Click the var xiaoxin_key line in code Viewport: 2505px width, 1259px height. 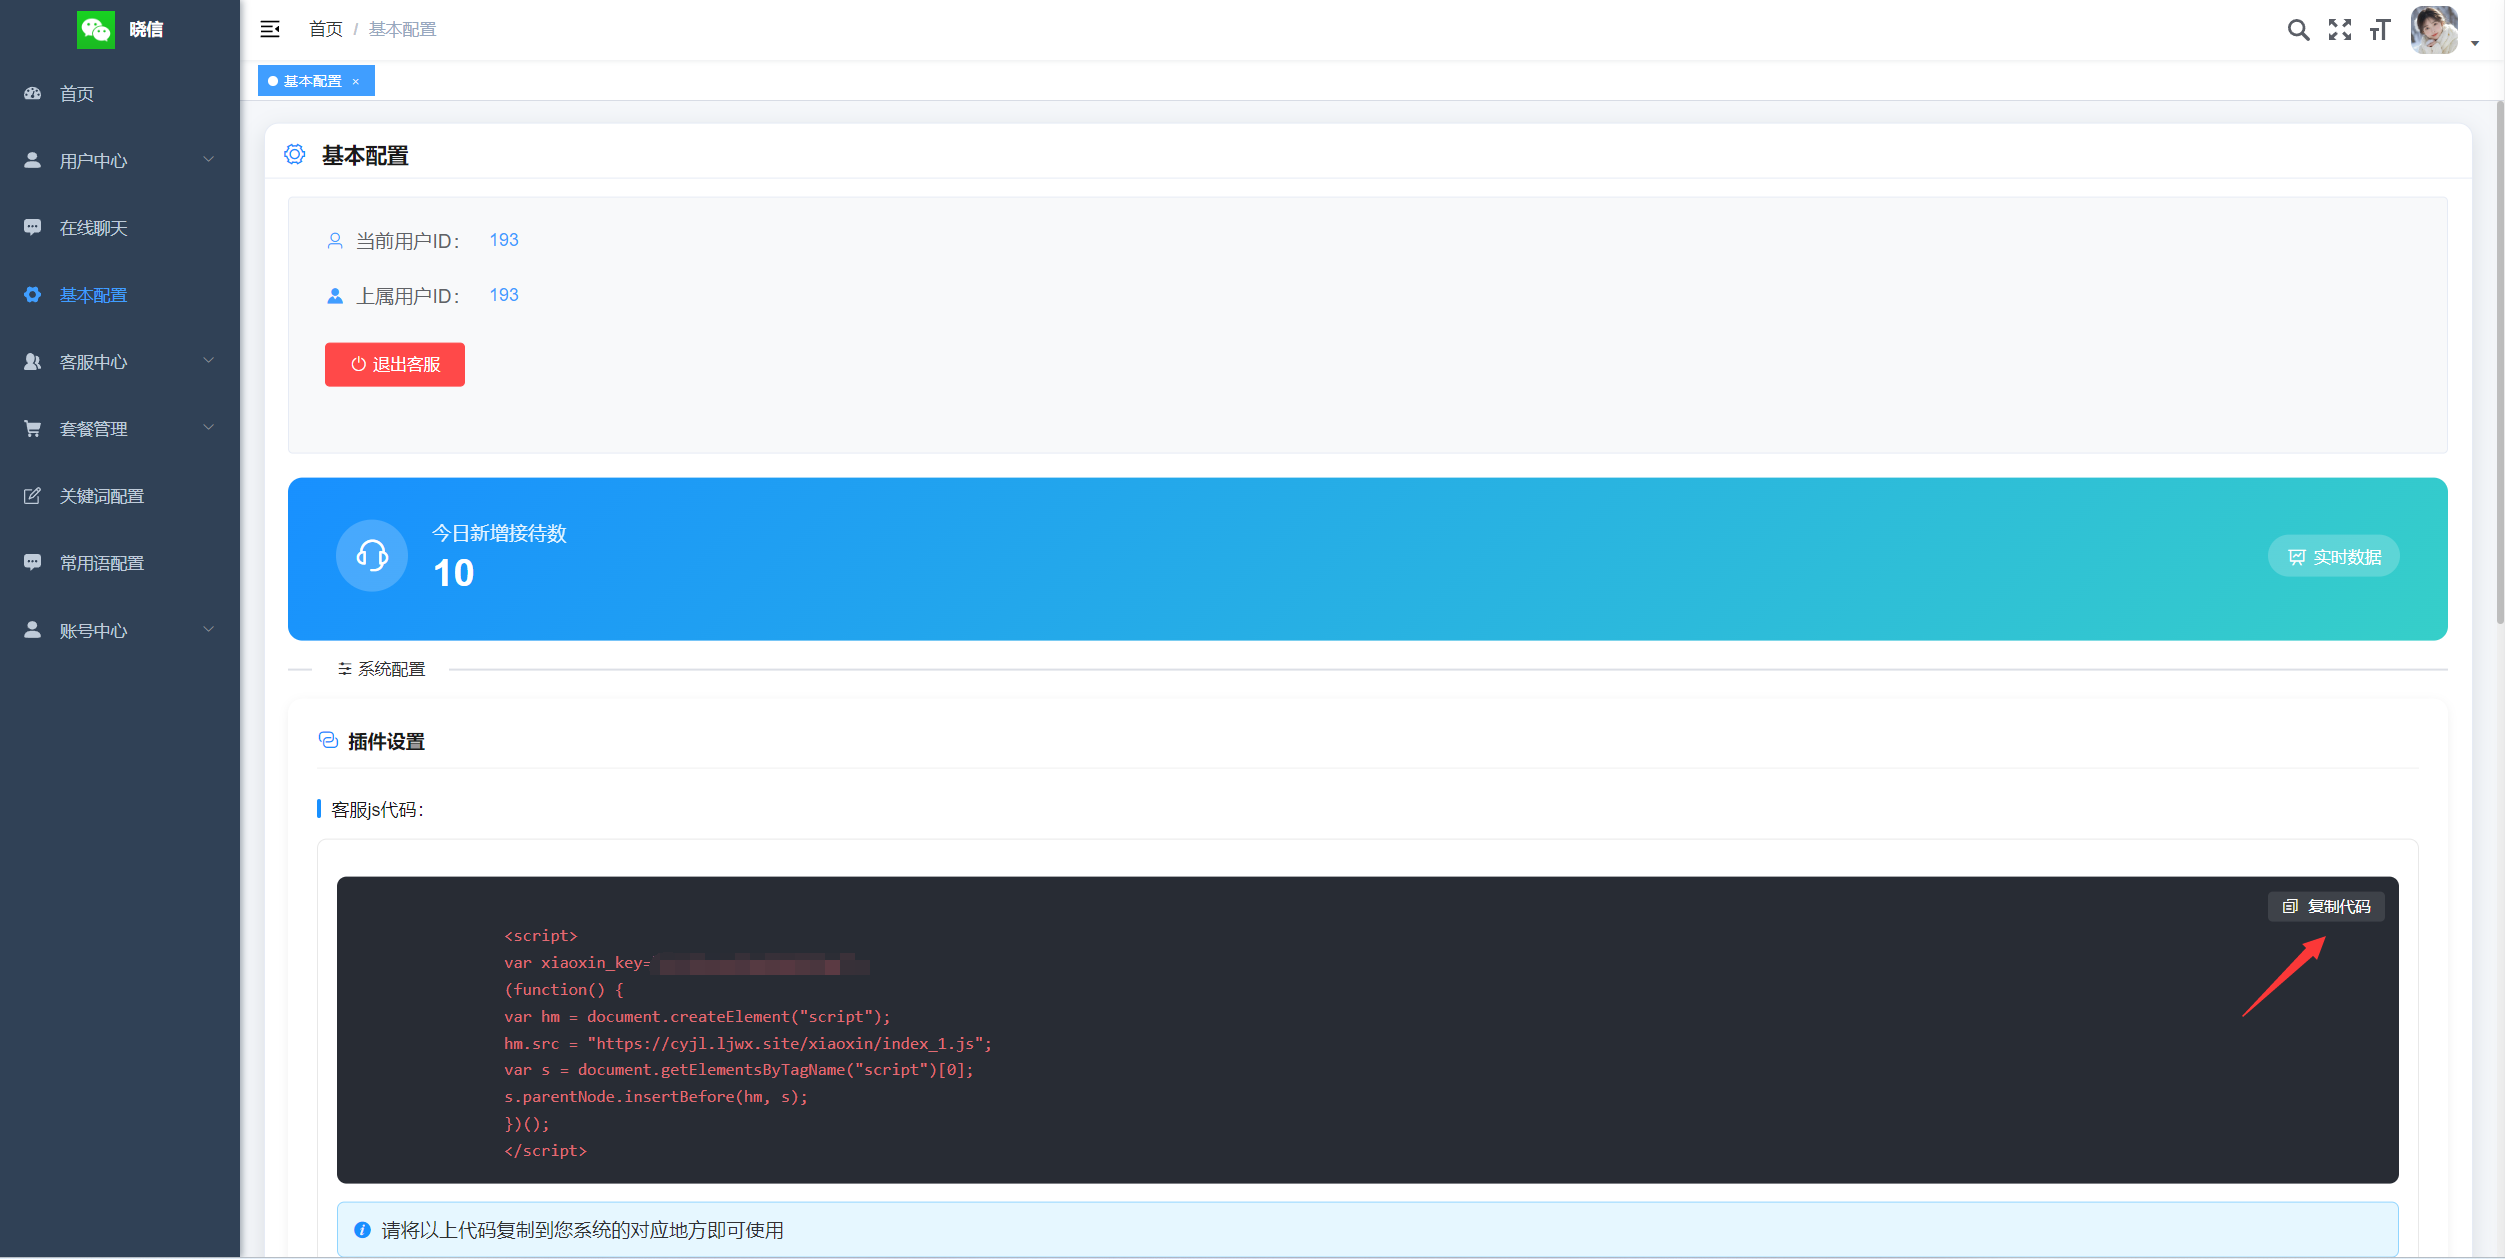click(687, 963)
